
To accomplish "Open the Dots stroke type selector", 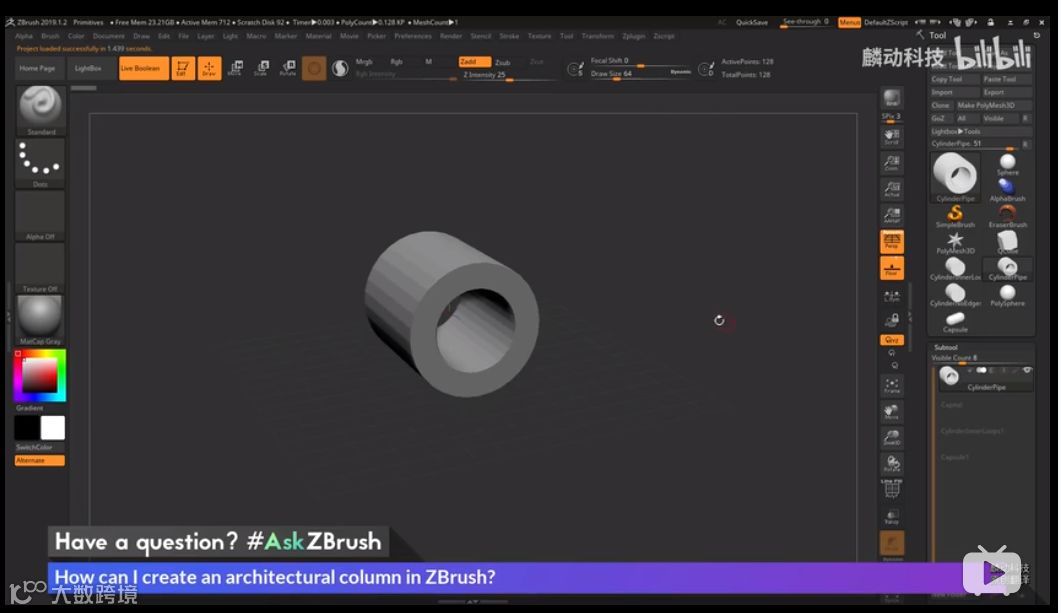I will tap(41, 163).
